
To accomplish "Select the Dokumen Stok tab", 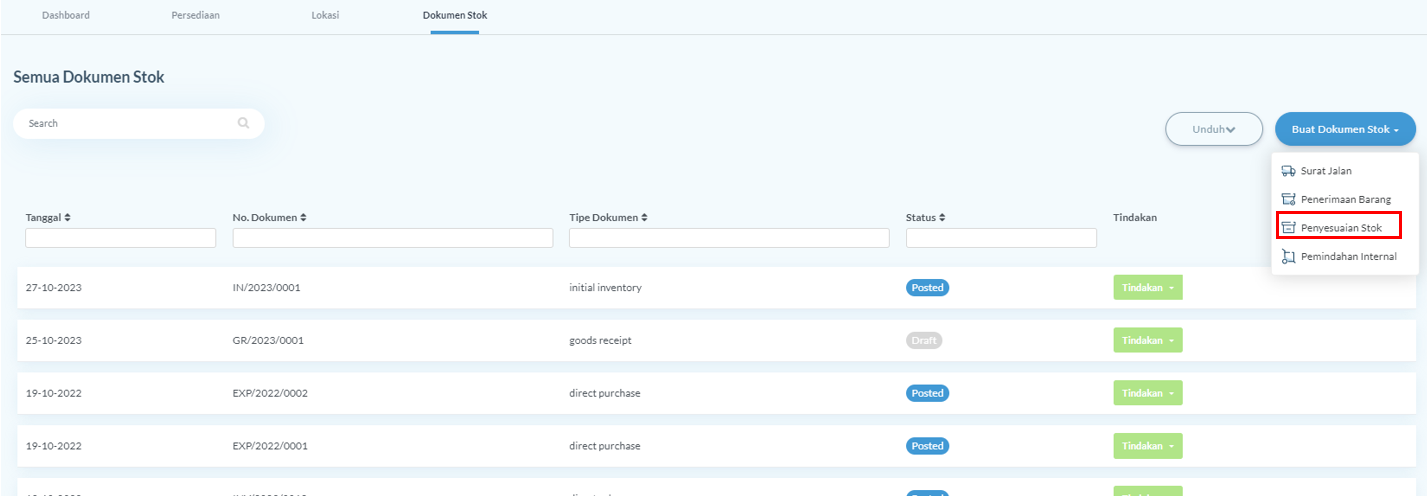I will (455, 15).
